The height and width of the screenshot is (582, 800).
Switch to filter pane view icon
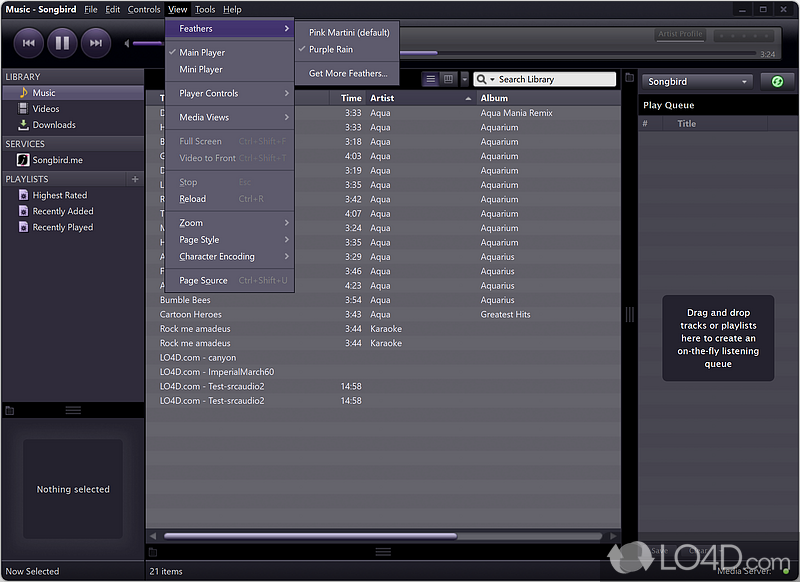[x=449, y=79]
